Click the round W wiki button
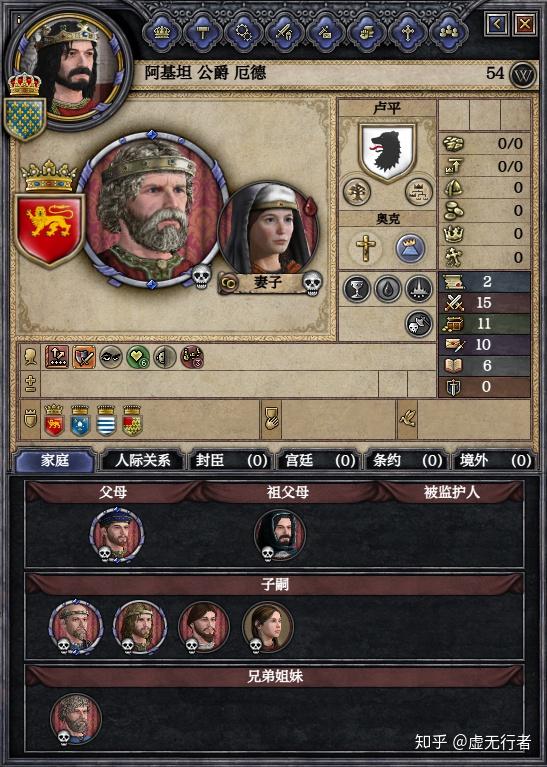The height and width of the screenshot is (767, 547). (x=524, y=75)
